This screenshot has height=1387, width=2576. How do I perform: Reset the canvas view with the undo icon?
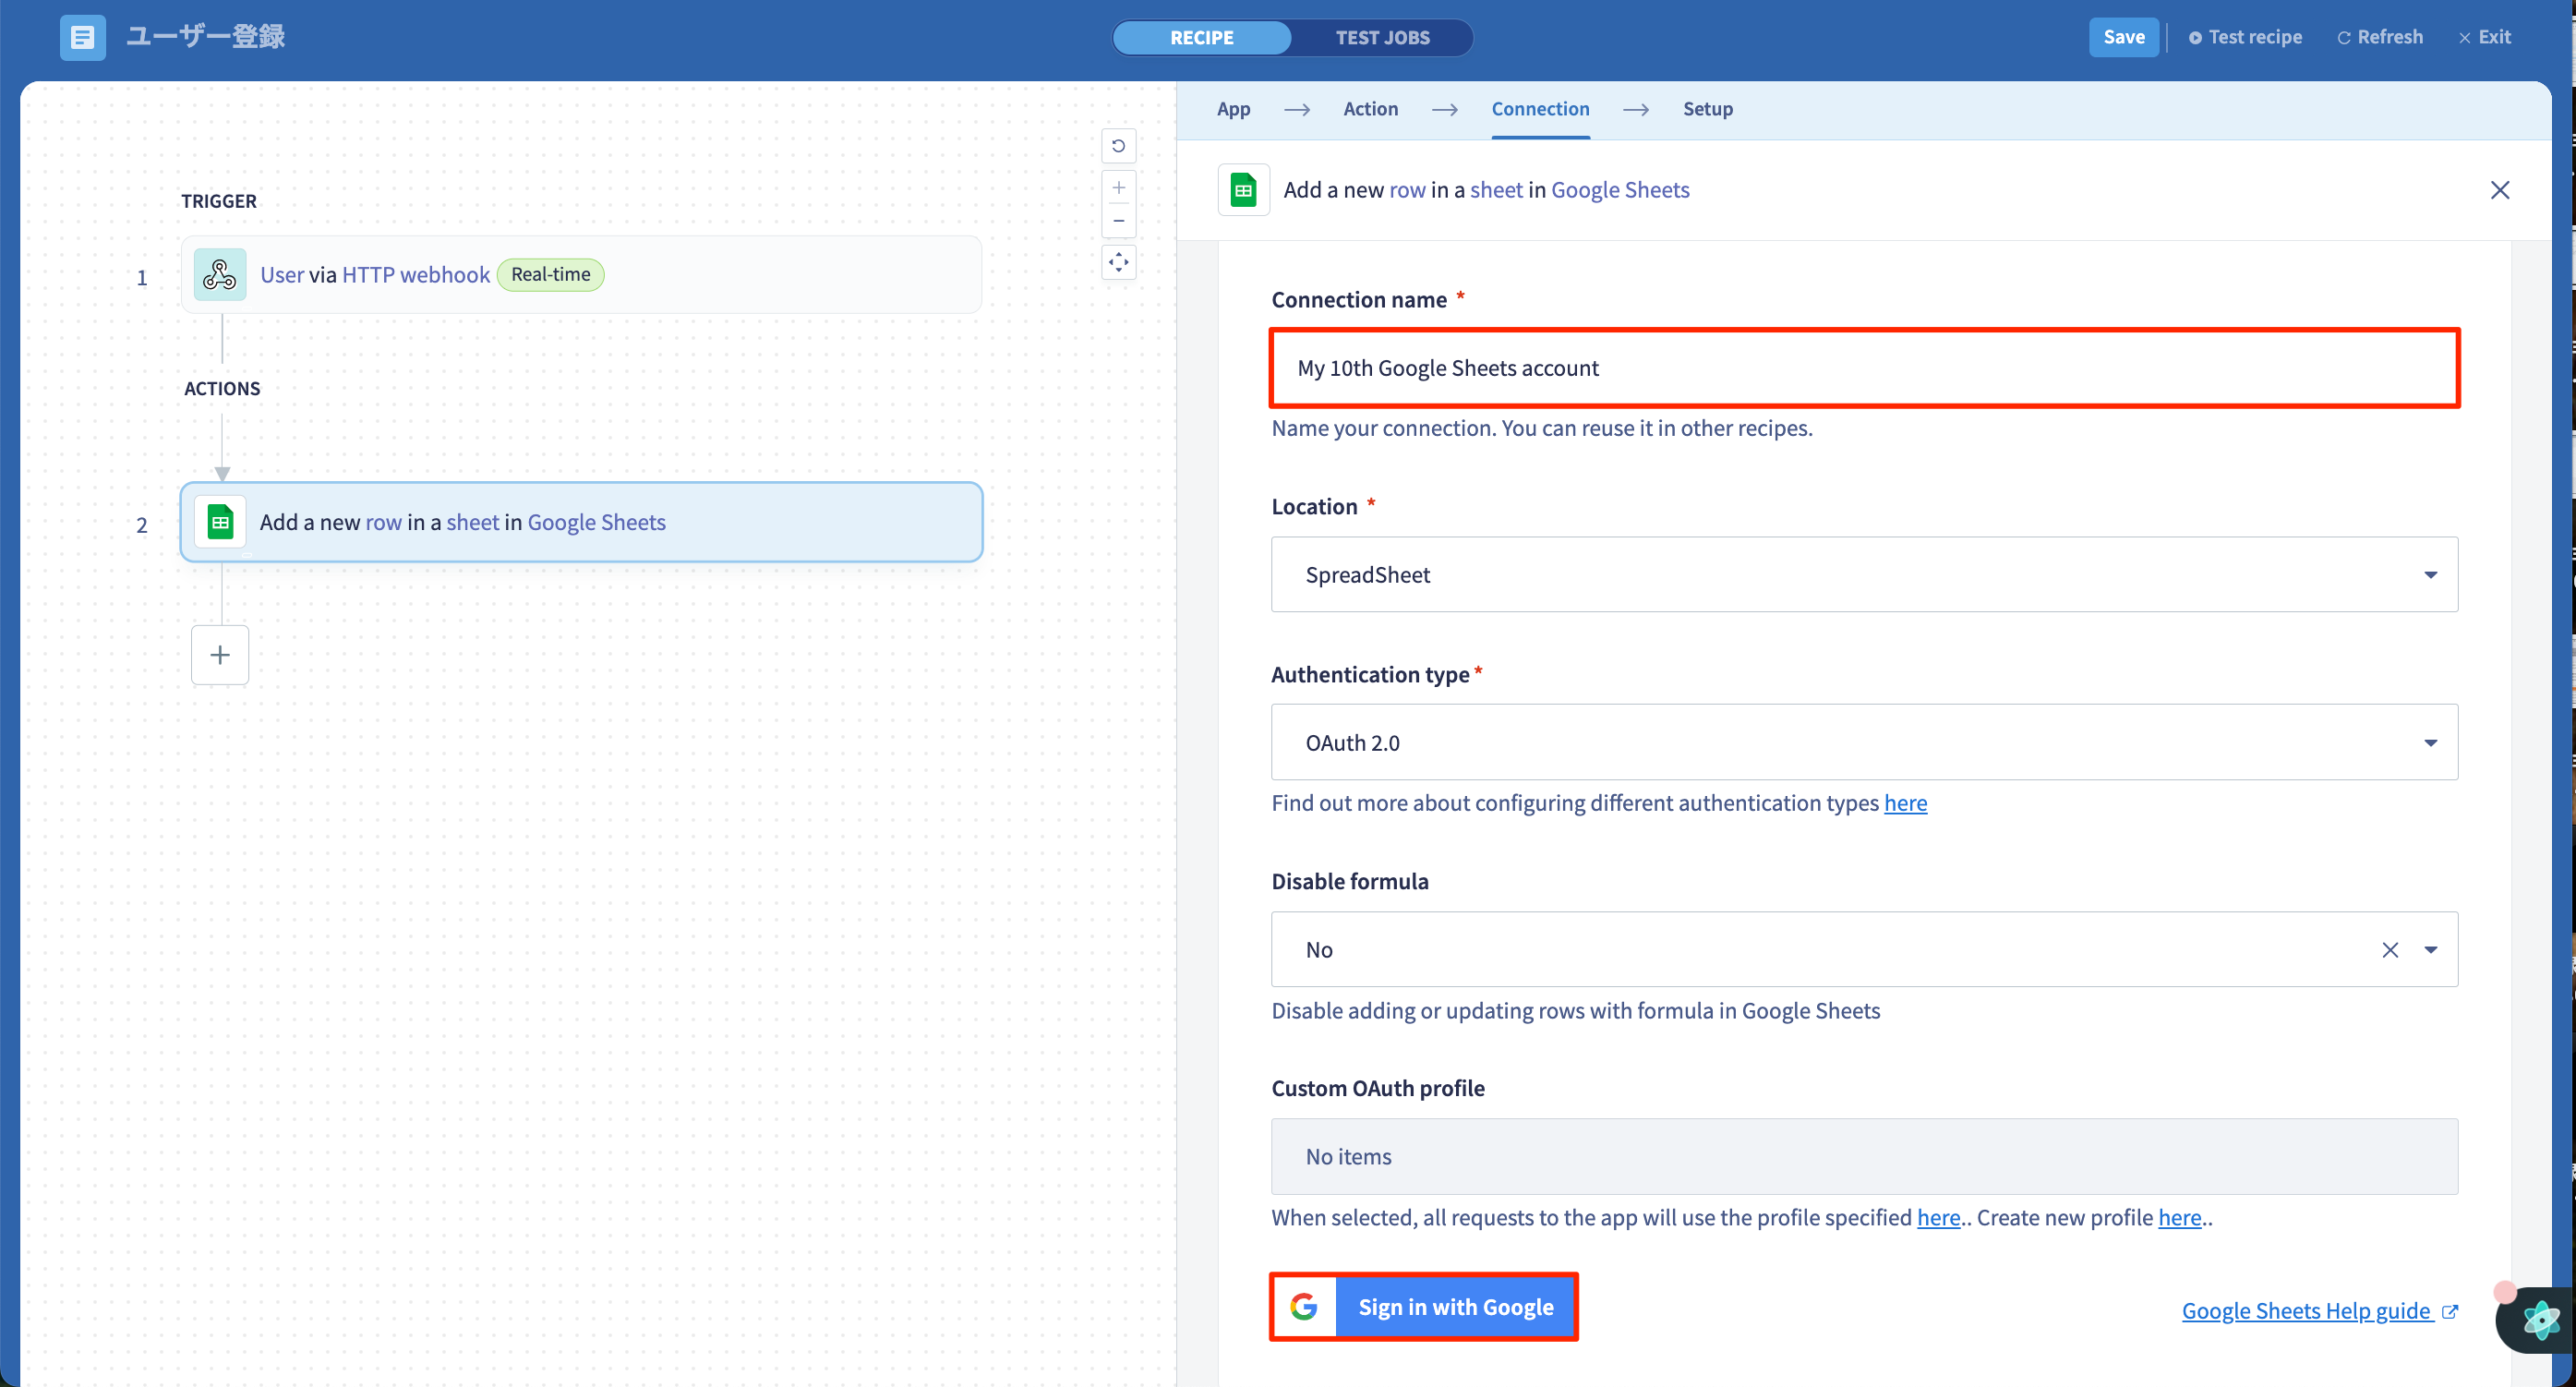[x=1118, y=146]
